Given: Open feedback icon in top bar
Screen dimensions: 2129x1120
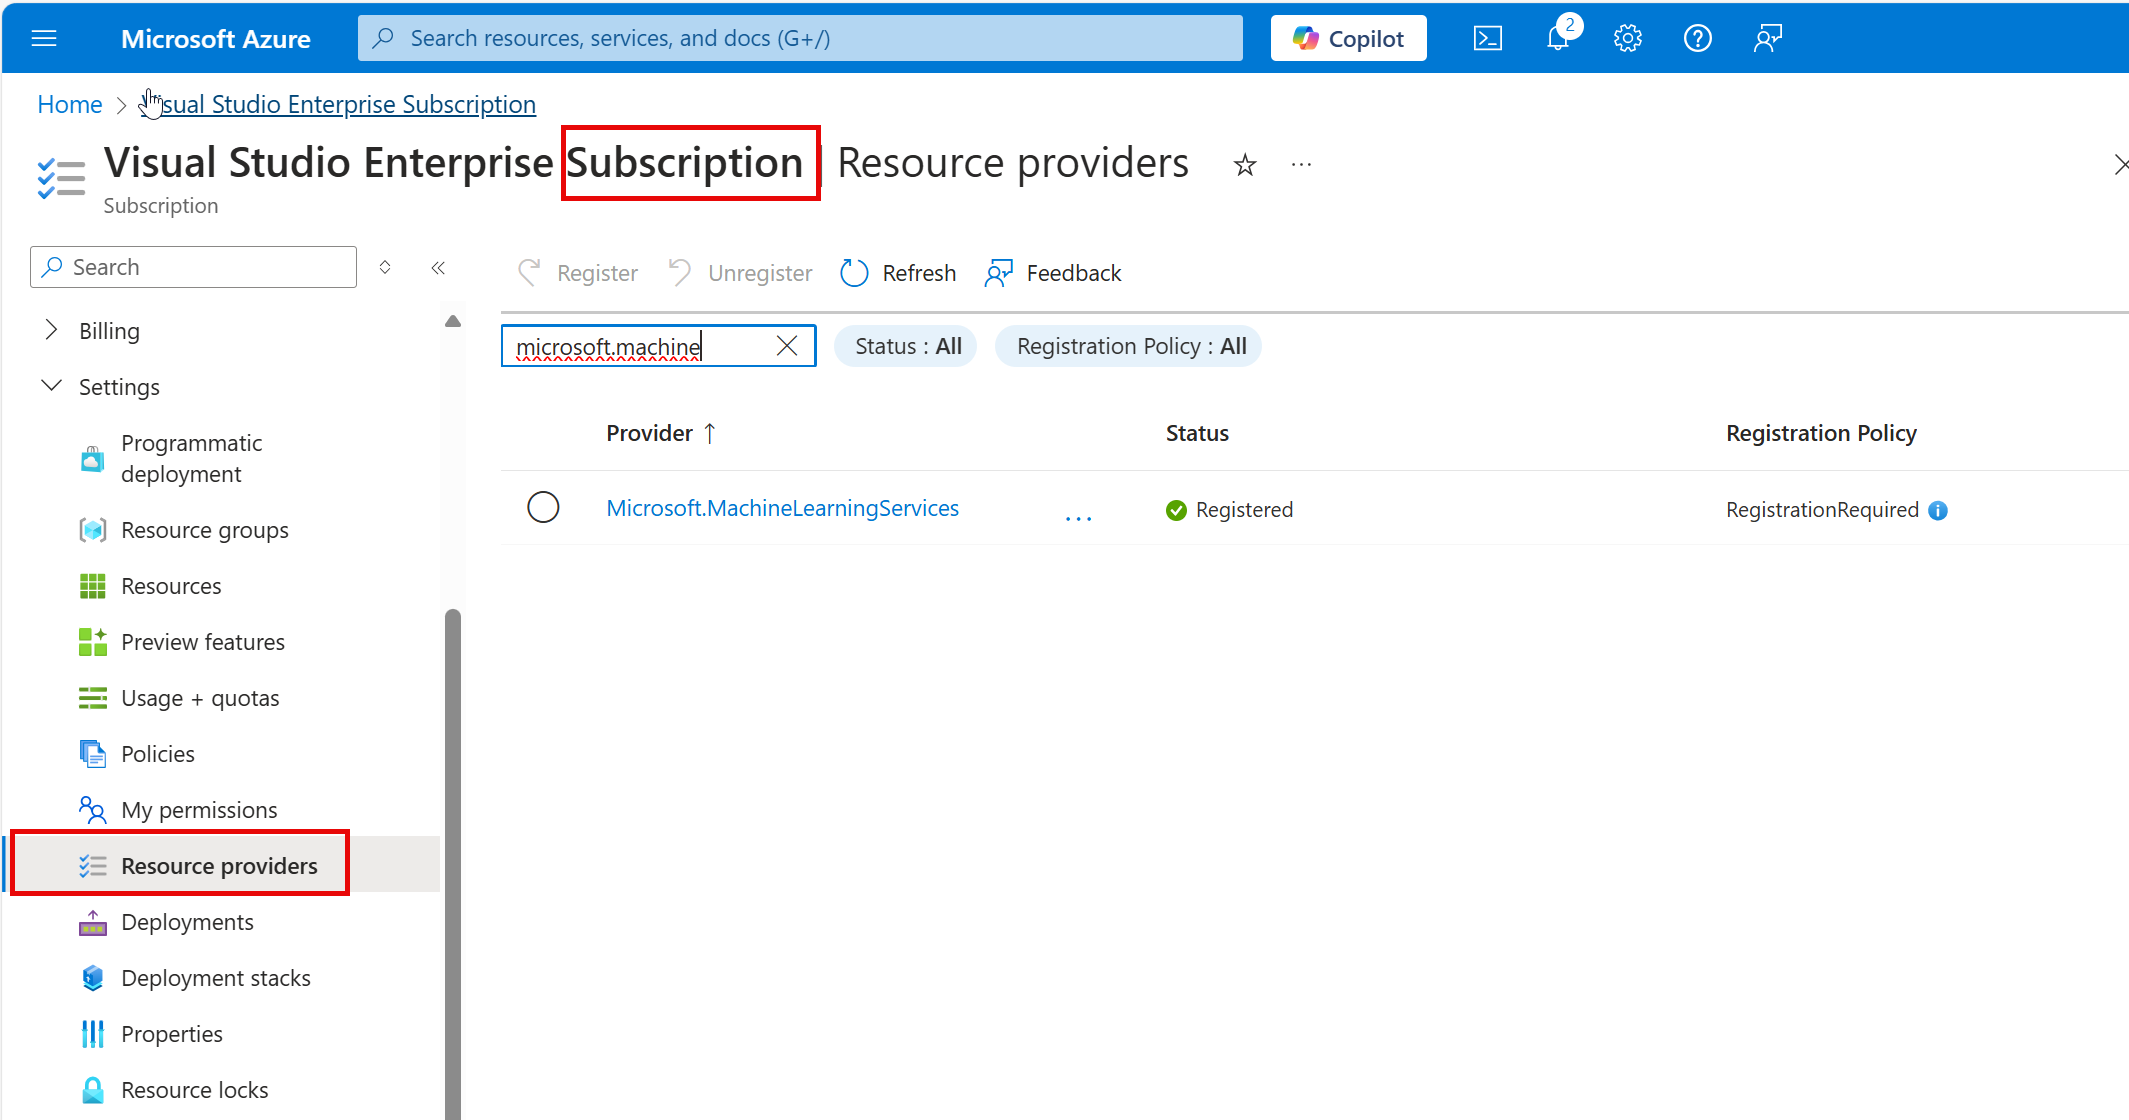Looking at the screenshot, I should click(x=1767, y=38).
